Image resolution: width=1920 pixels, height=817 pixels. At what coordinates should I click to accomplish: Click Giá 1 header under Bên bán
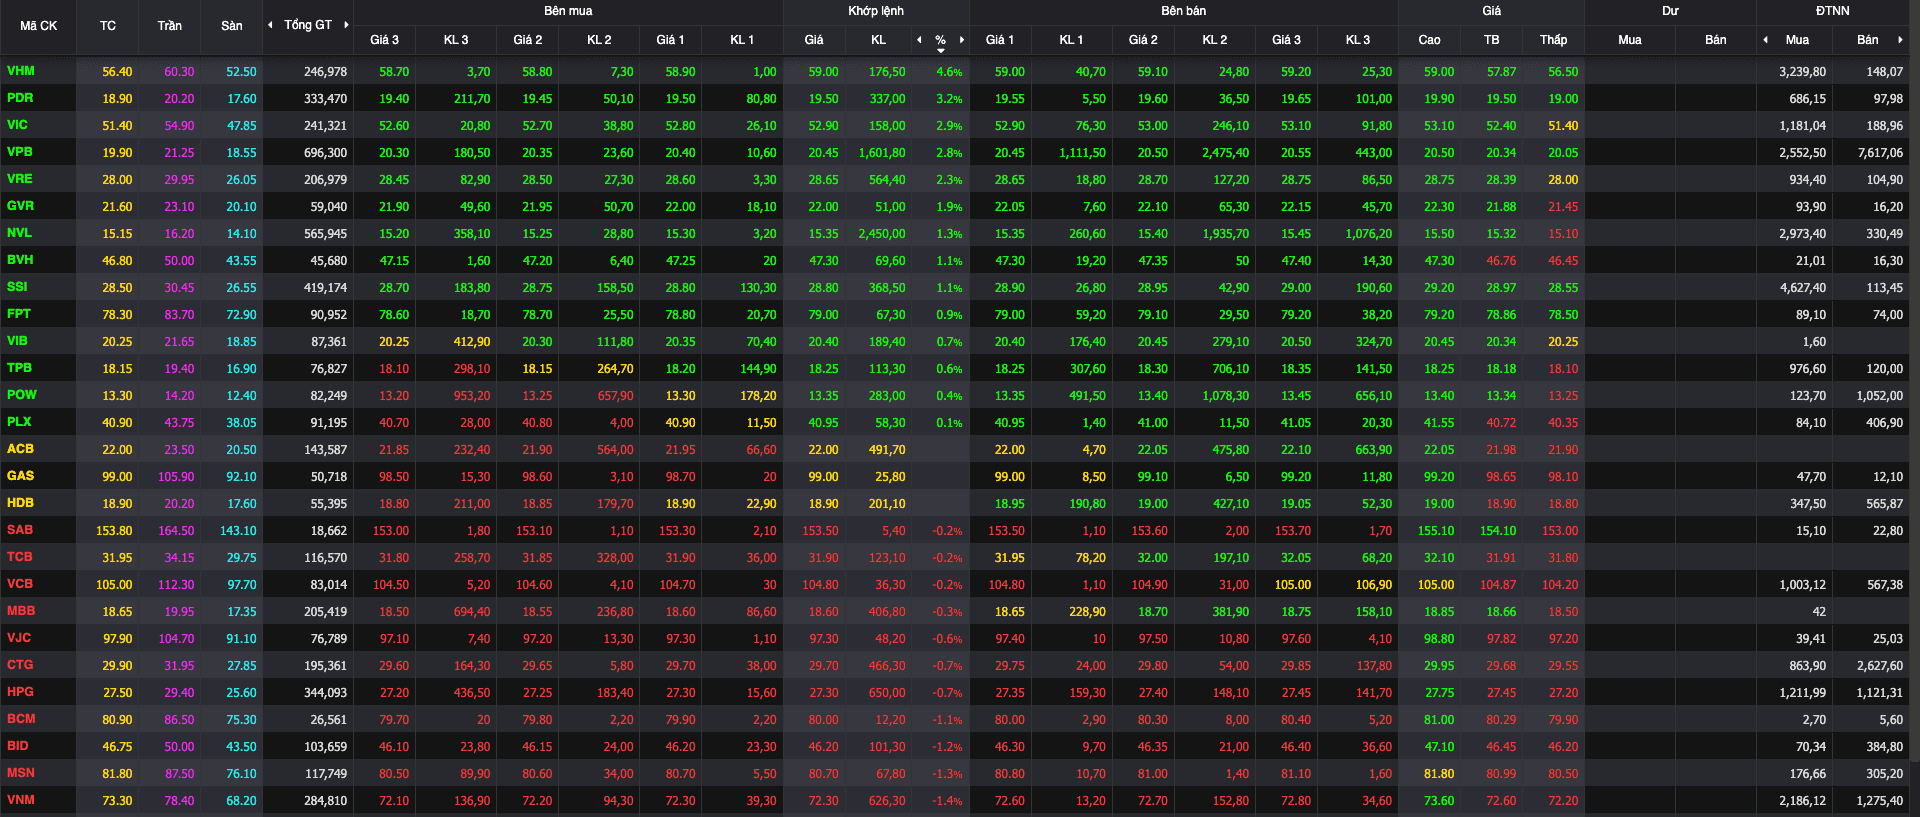coord(999,40)
